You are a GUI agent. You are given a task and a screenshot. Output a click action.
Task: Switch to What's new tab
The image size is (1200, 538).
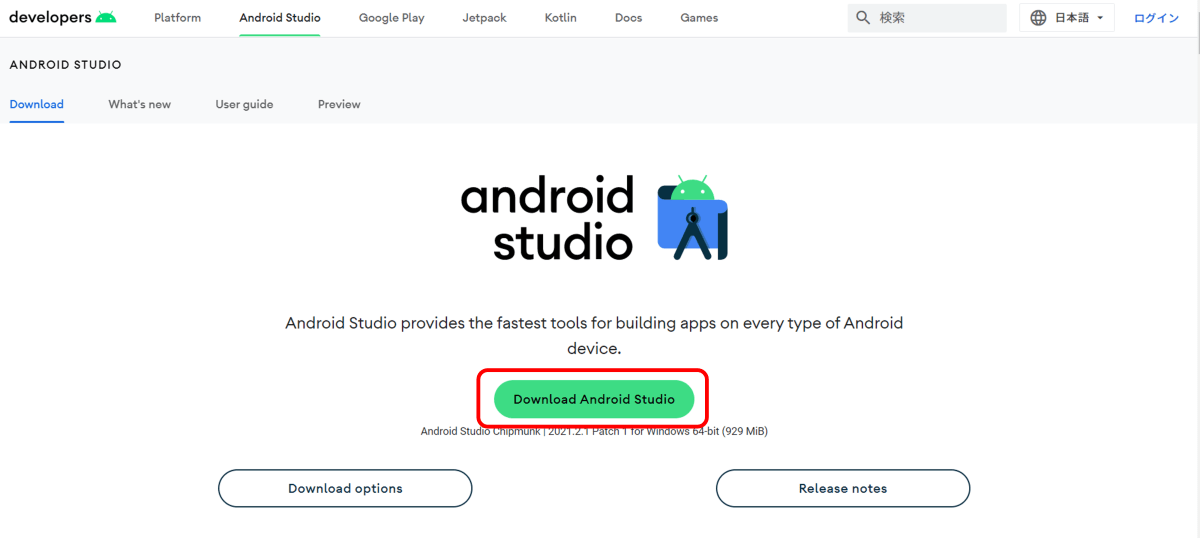140,104
